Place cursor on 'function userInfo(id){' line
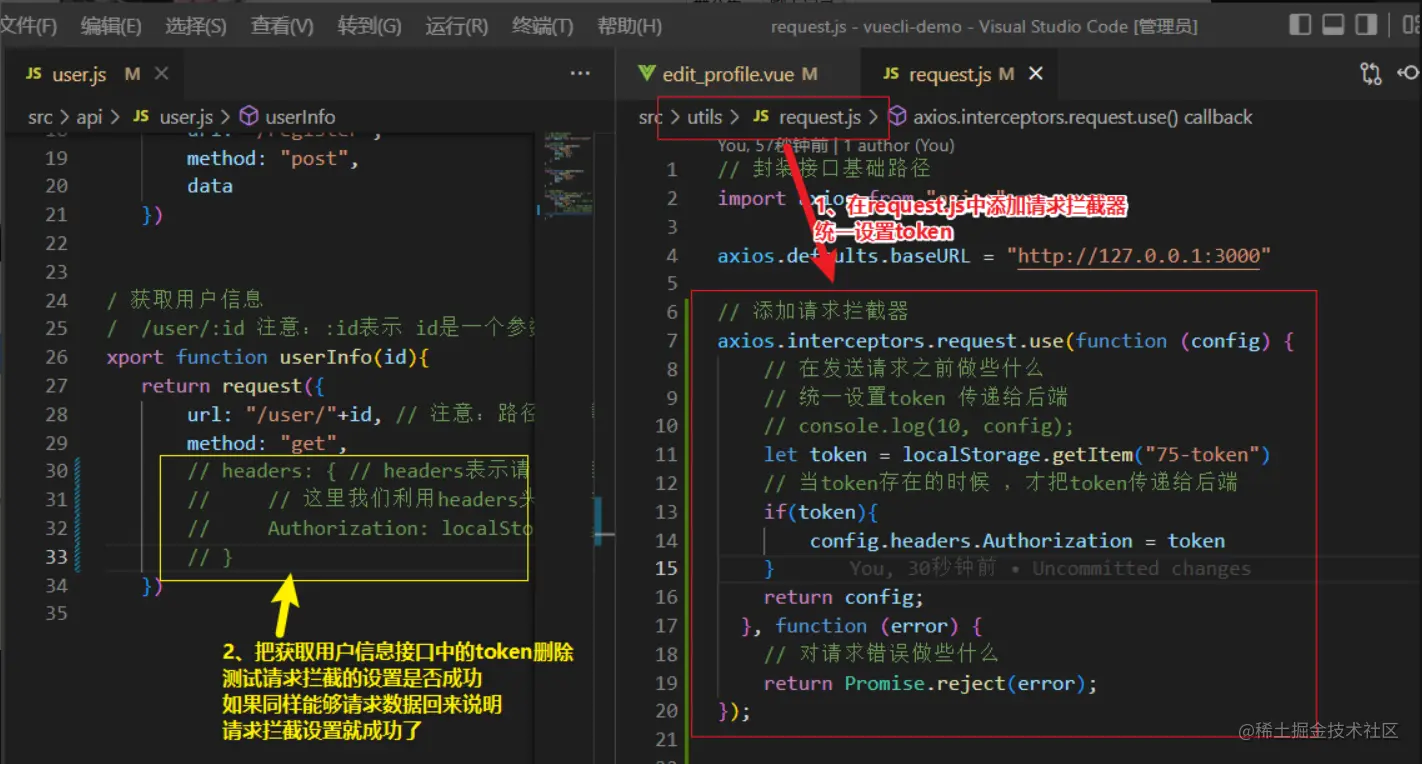This screenshot has width=1422, height=764. [267, 357]
